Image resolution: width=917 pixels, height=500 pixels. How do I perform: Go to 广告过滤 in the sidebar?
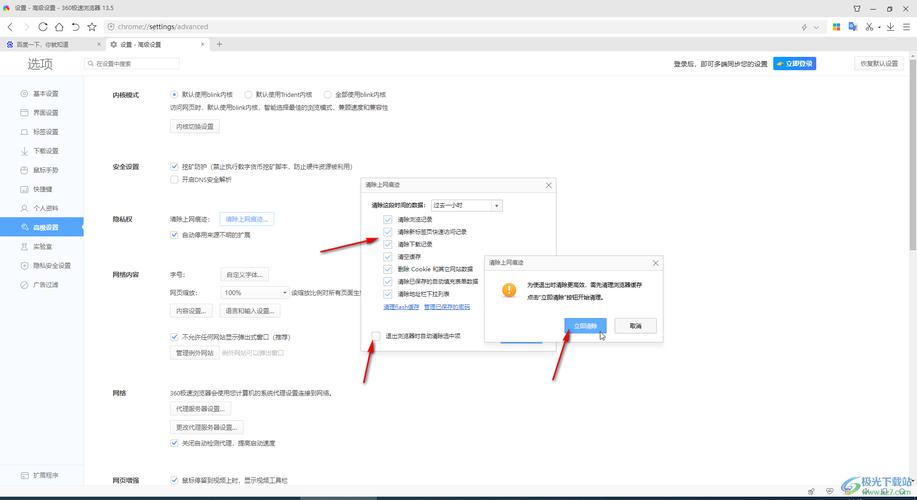point(45,285)
